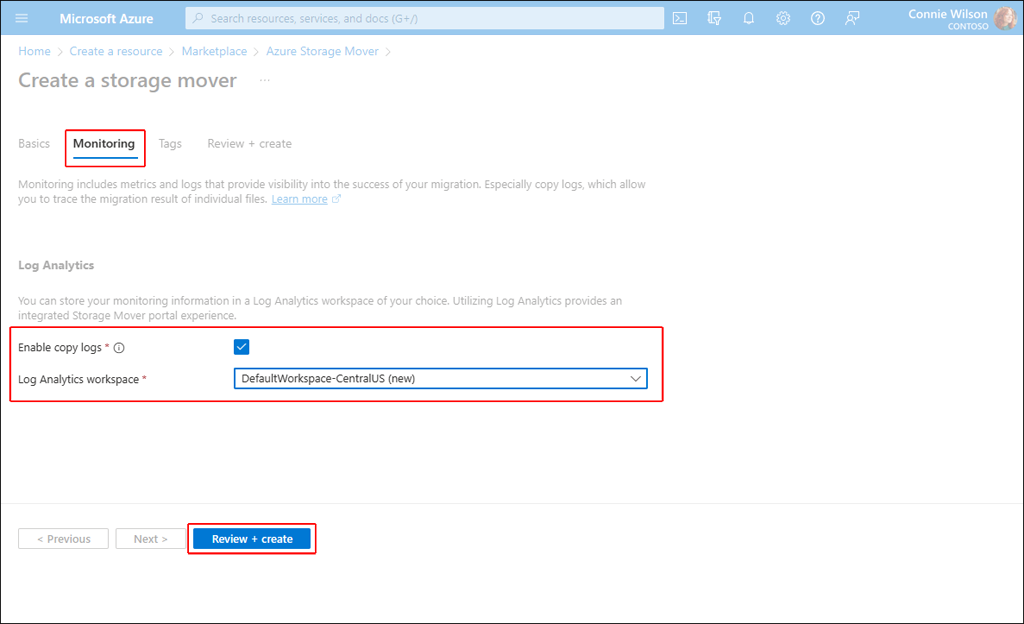
Task: Click the Create a resource breadcrumb
Action: click(116, 51)
